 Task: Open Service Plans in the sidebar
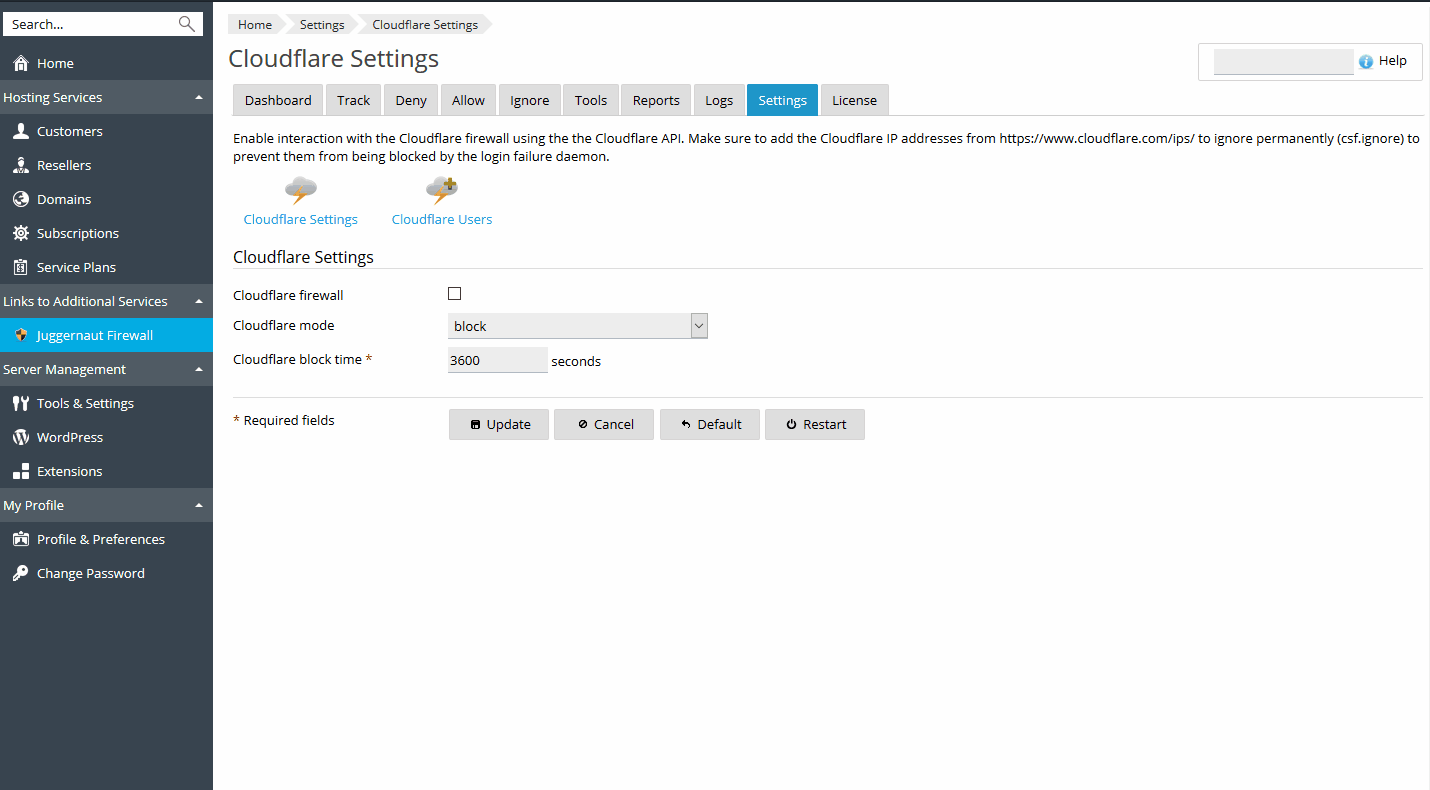(77, 267)
